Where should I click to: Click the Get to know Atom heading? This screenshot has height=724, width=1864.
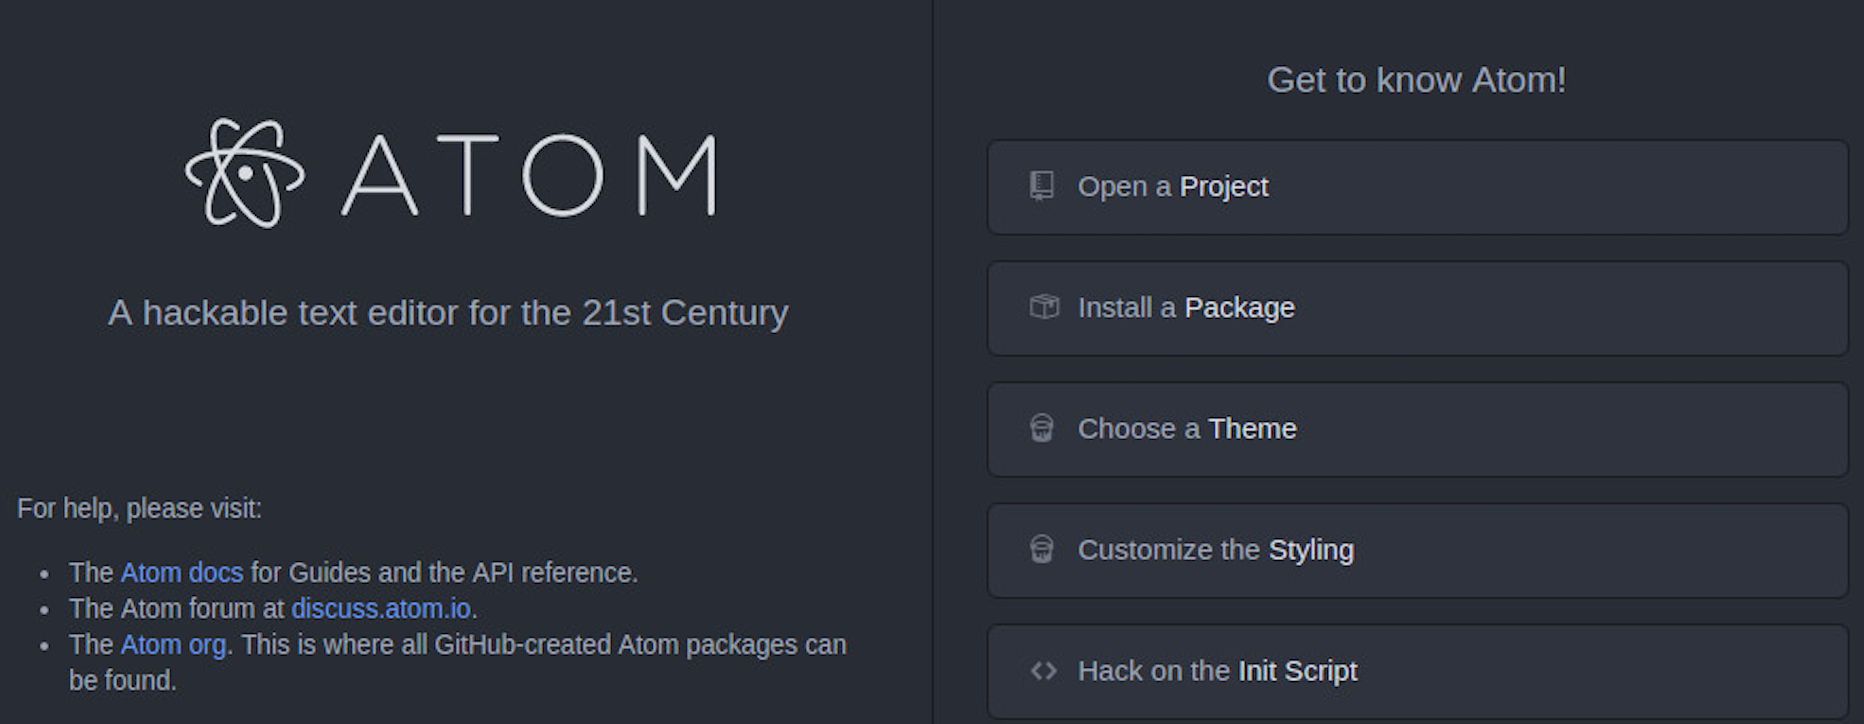click(x=1416, y=80)
